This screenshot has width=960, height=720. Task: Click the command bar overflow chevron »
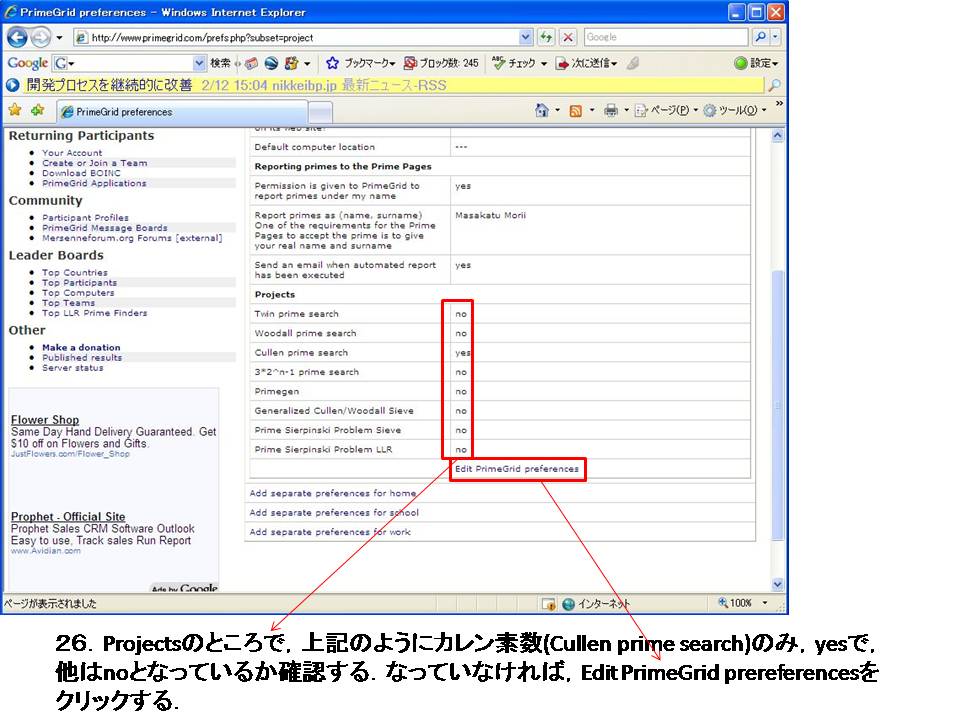click(x=779, y=104)
